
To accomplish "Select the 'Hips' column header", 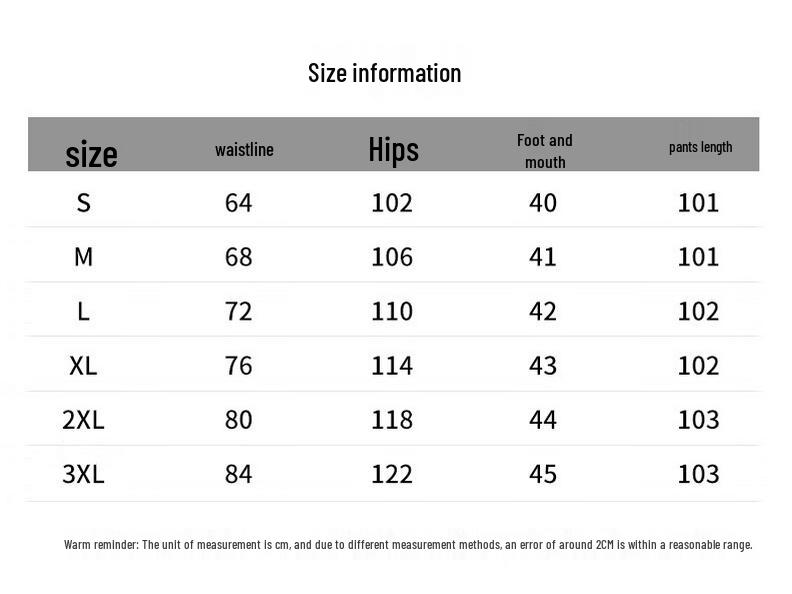I will tap(393, 150).
